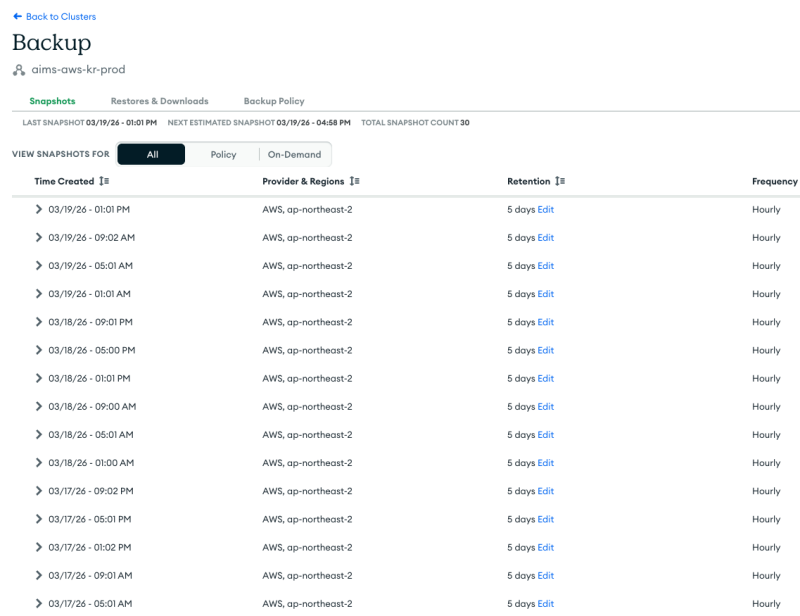This screenshot has width=800, height=616.
Task: Expand the 03/19/26 - 05:01 AM snapshot row
Action: point(39,266)
